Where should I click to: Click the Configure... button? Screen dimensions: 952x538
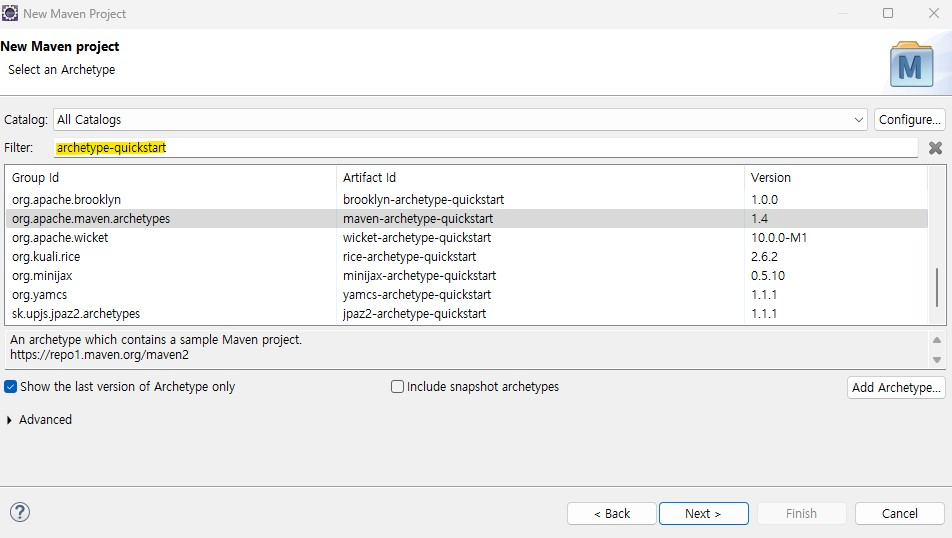[x=910, y=120]
